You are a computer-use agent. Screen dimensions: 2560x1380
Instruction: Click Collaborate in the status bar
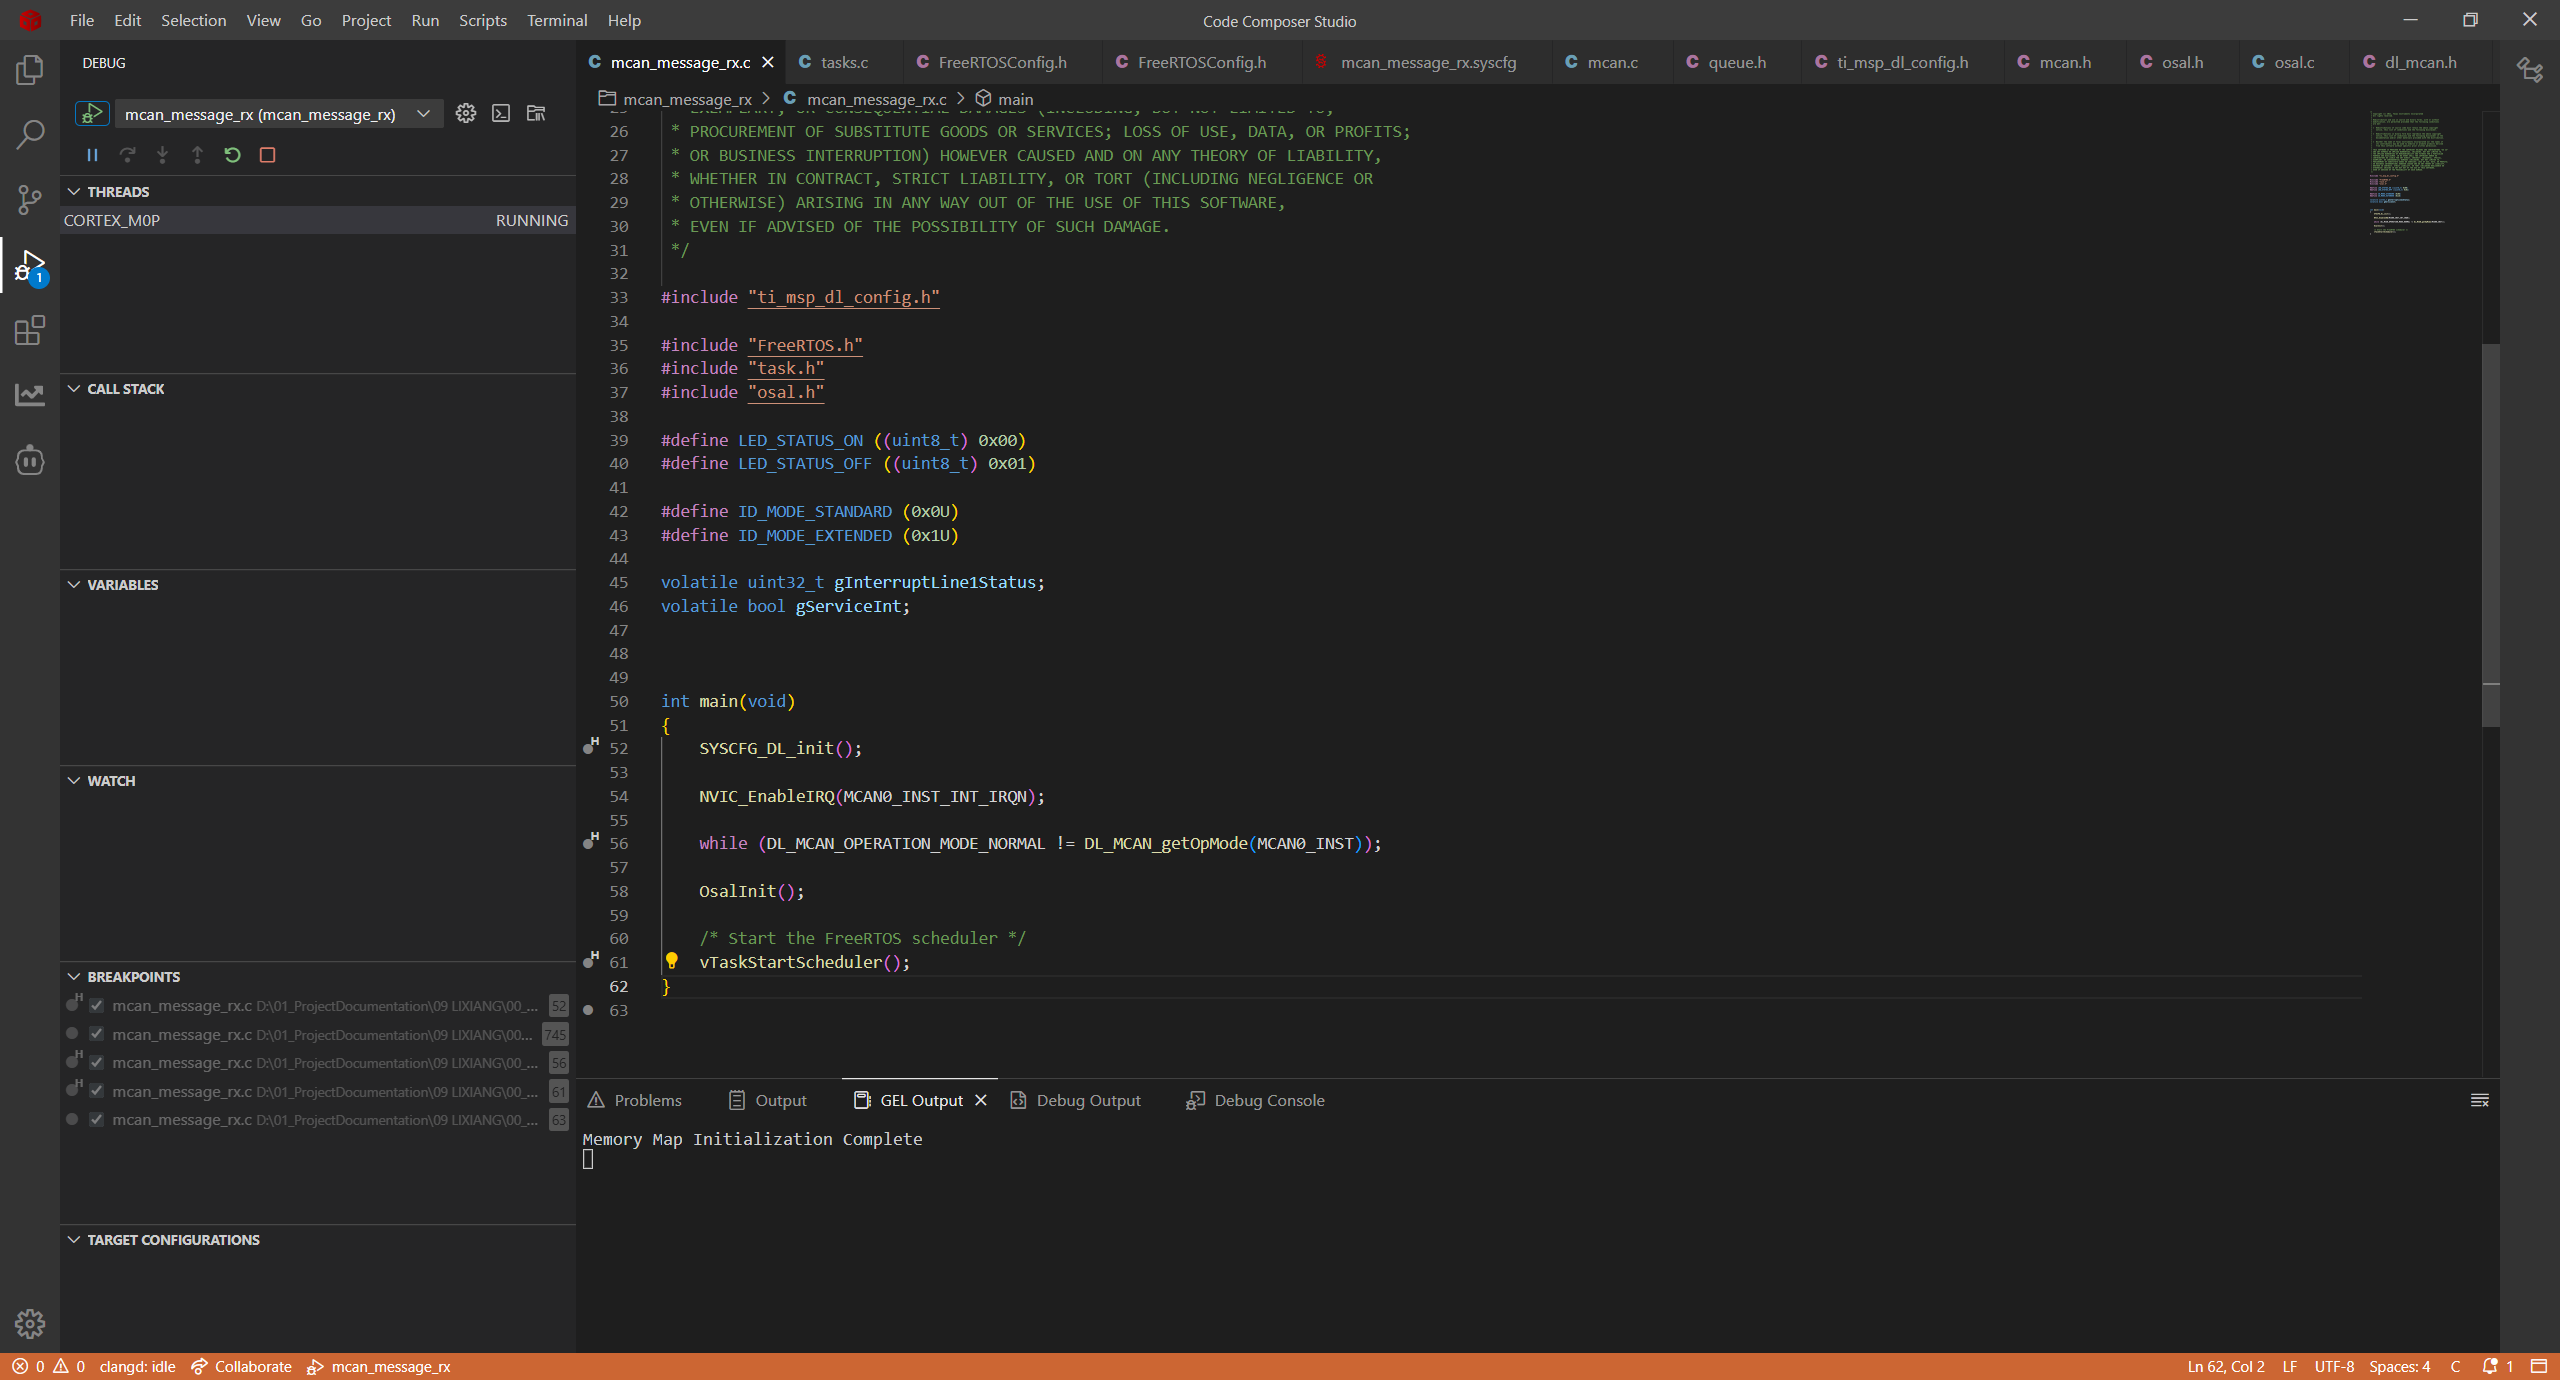242,1367
